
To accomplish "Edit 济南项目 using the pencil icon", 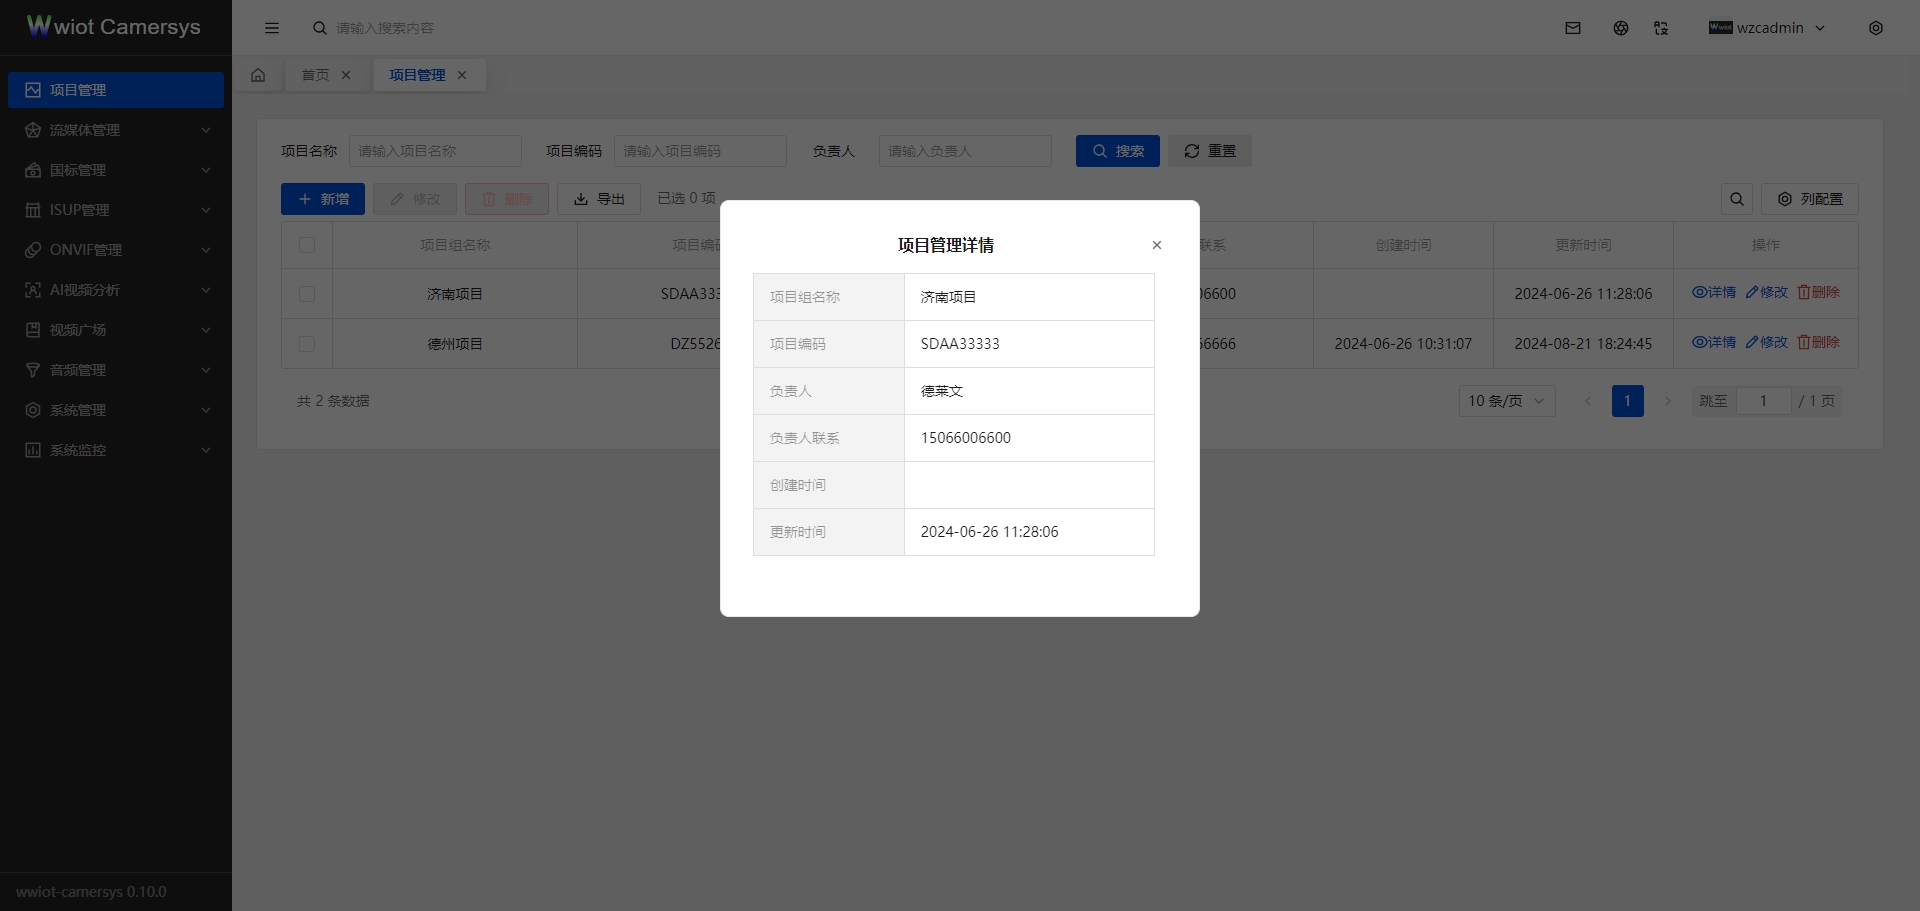I will coord(1766,292).
